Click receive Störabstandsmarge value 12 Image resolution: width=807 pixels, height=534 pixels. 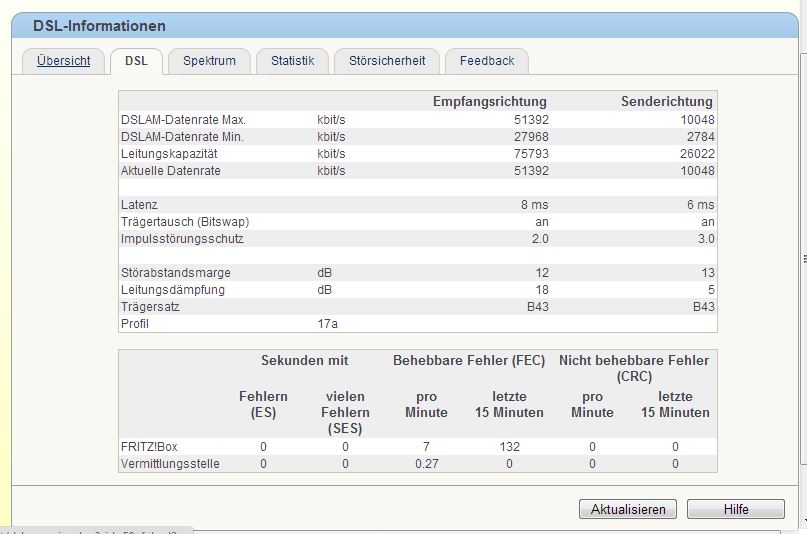[542, 273]
